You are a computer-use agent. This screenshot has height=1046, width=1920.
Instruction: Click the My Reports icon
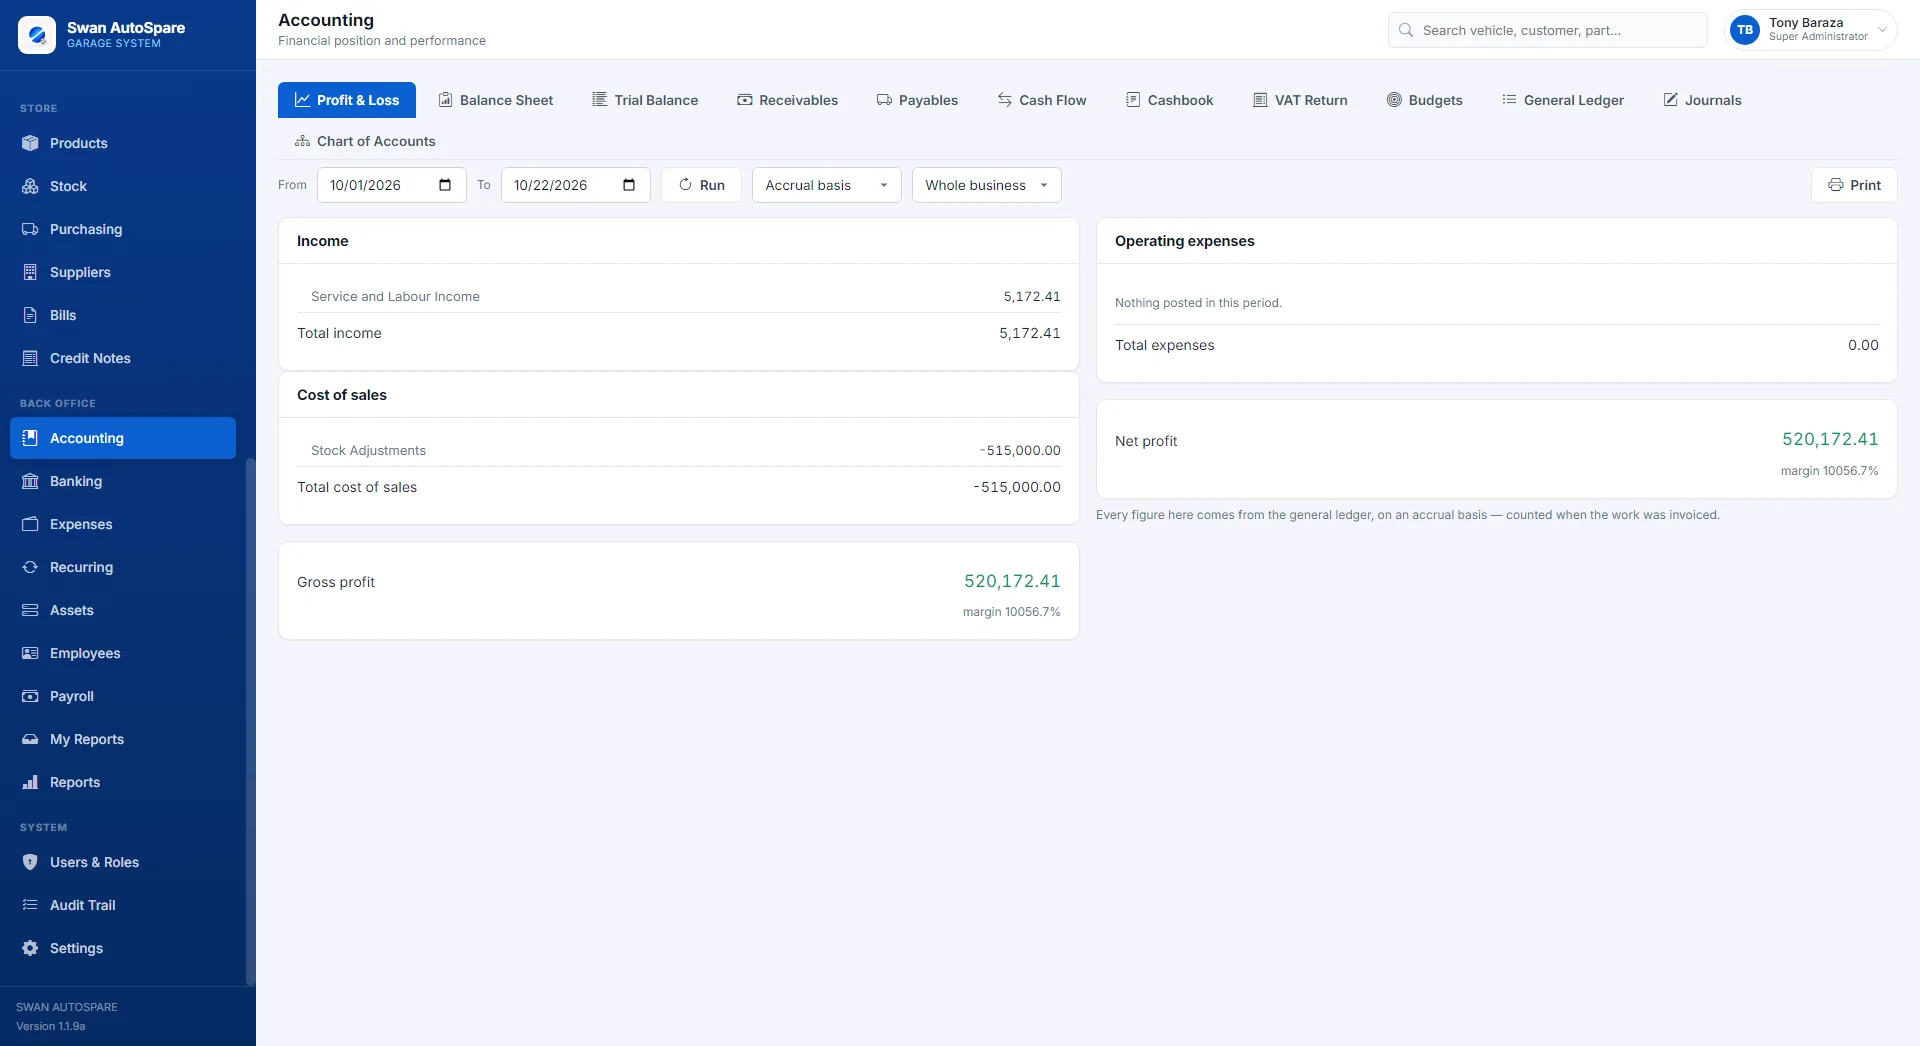(30, 739)
